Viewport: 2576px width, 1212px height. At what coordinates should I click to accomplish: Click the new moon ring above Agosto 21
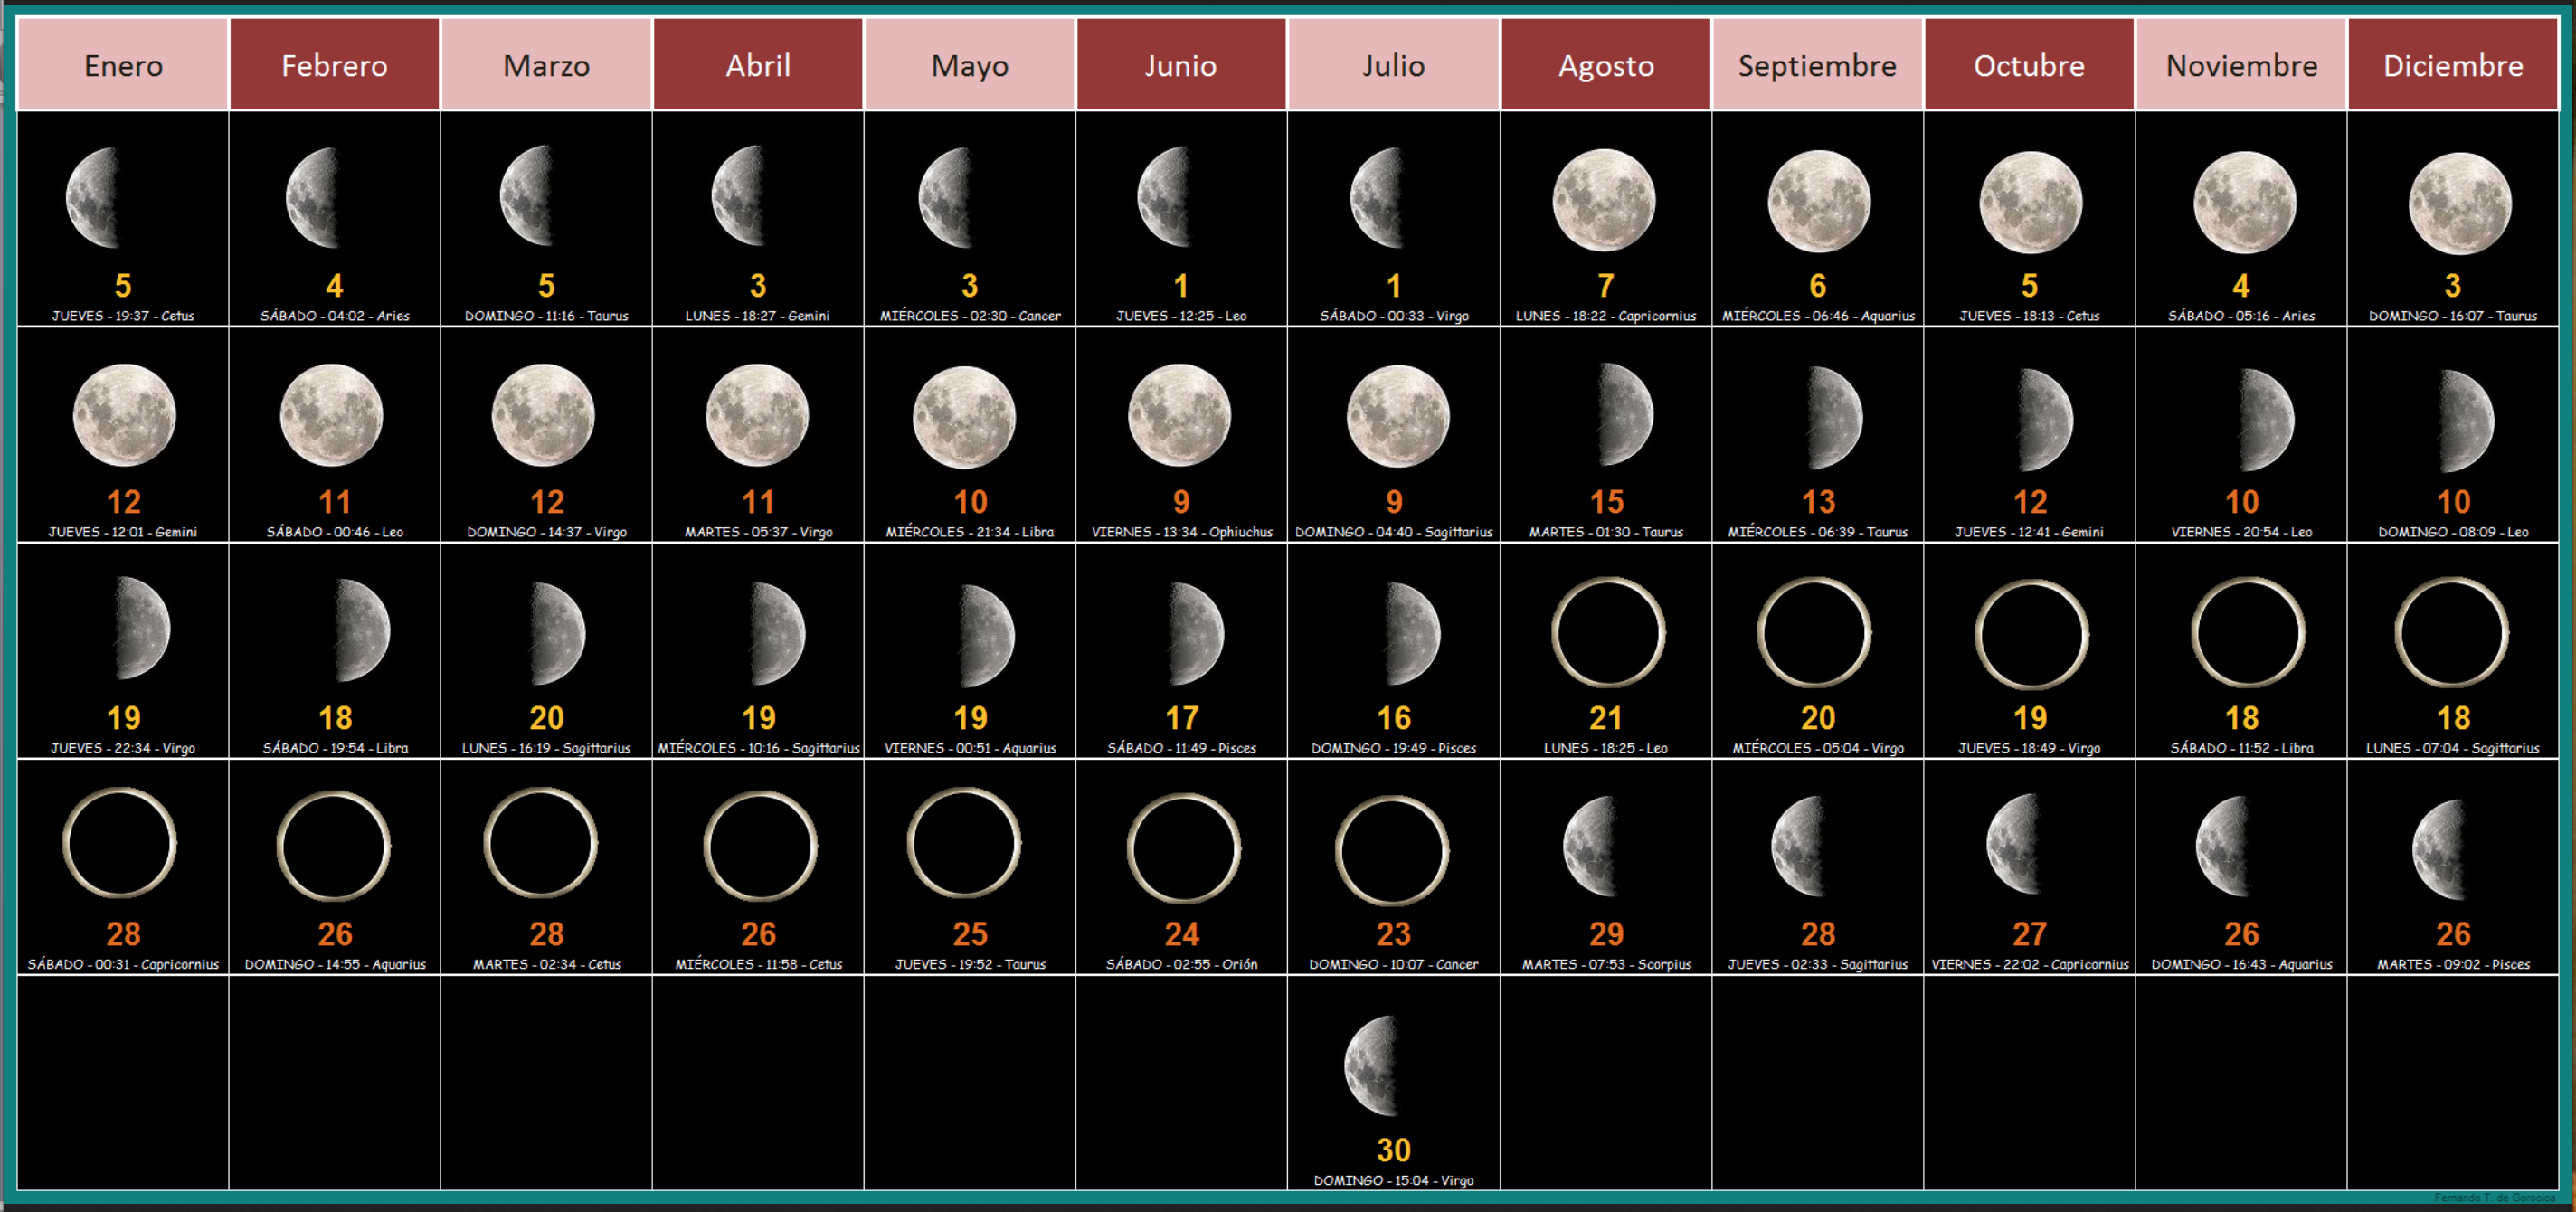pyautogui.click(x=1608, y=632)
